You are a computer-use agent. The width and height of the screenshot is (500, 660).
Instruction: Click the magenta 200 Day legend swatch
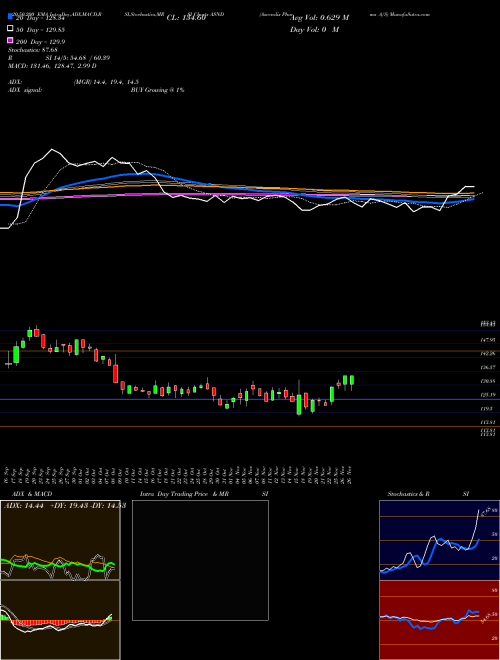click(x=11, y=40)
